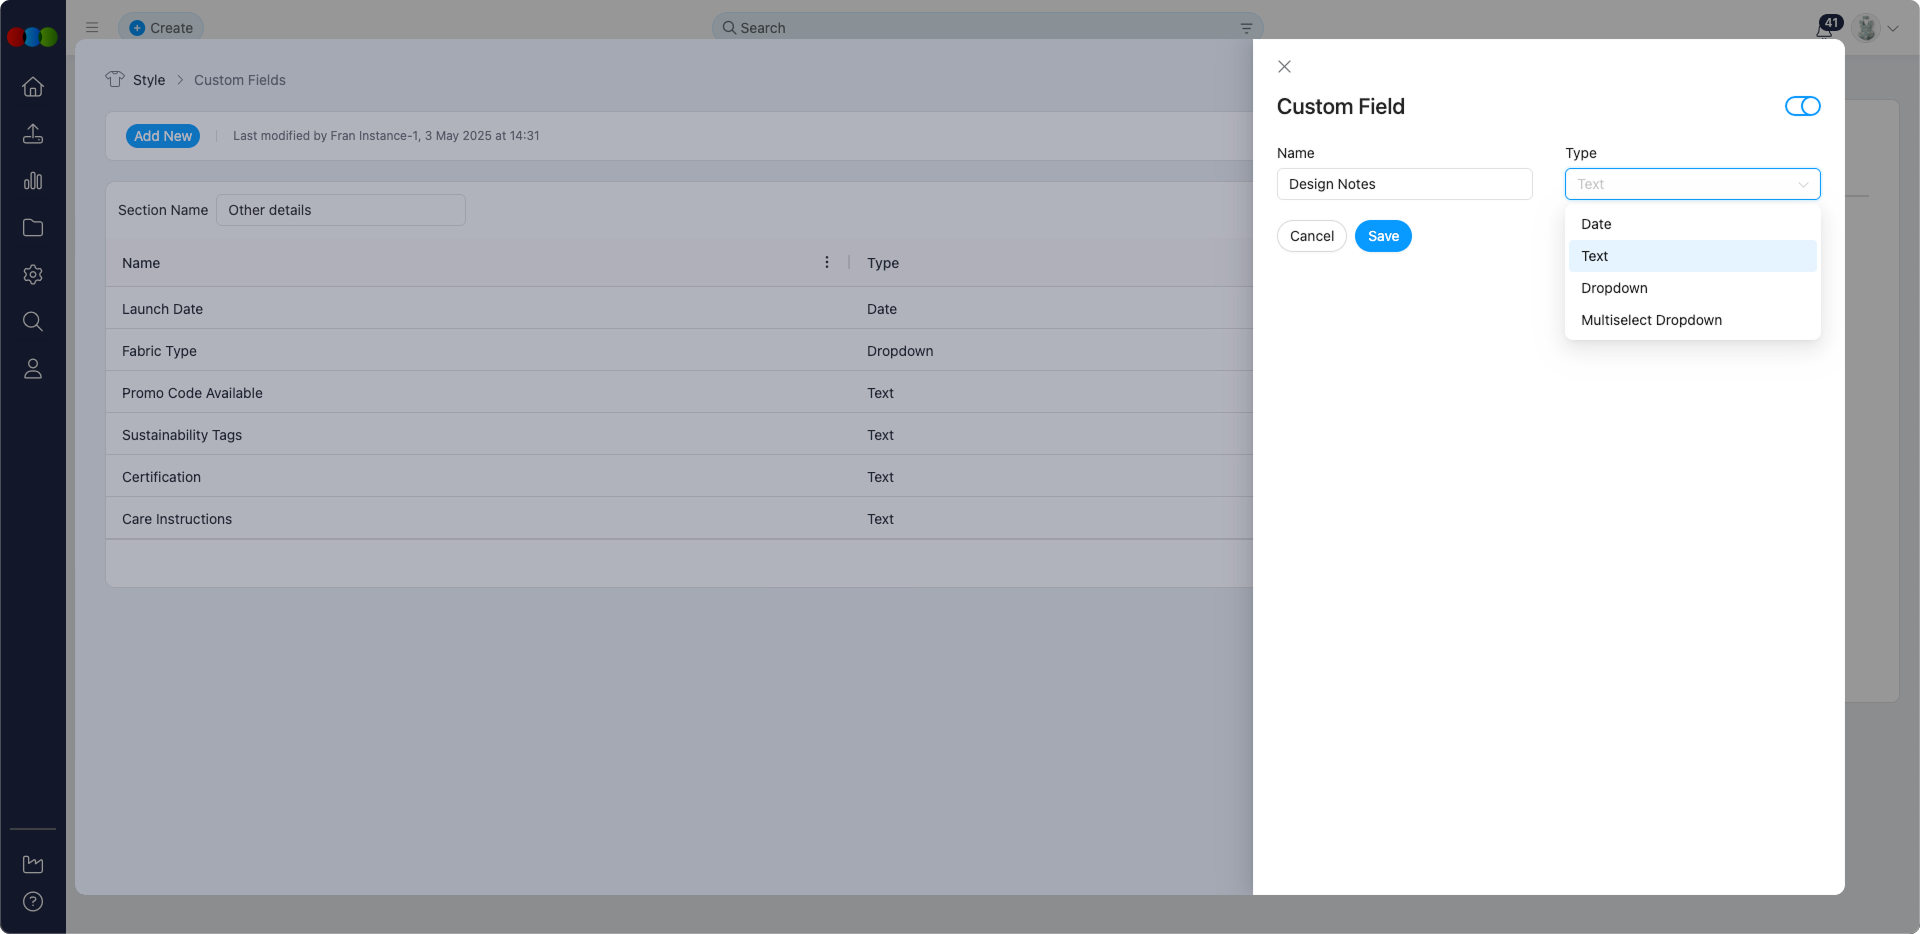The width and height of the screenshot is (1920, 934).
Task: Open the User profile icon in sidebar
Action: pos(33,368)
